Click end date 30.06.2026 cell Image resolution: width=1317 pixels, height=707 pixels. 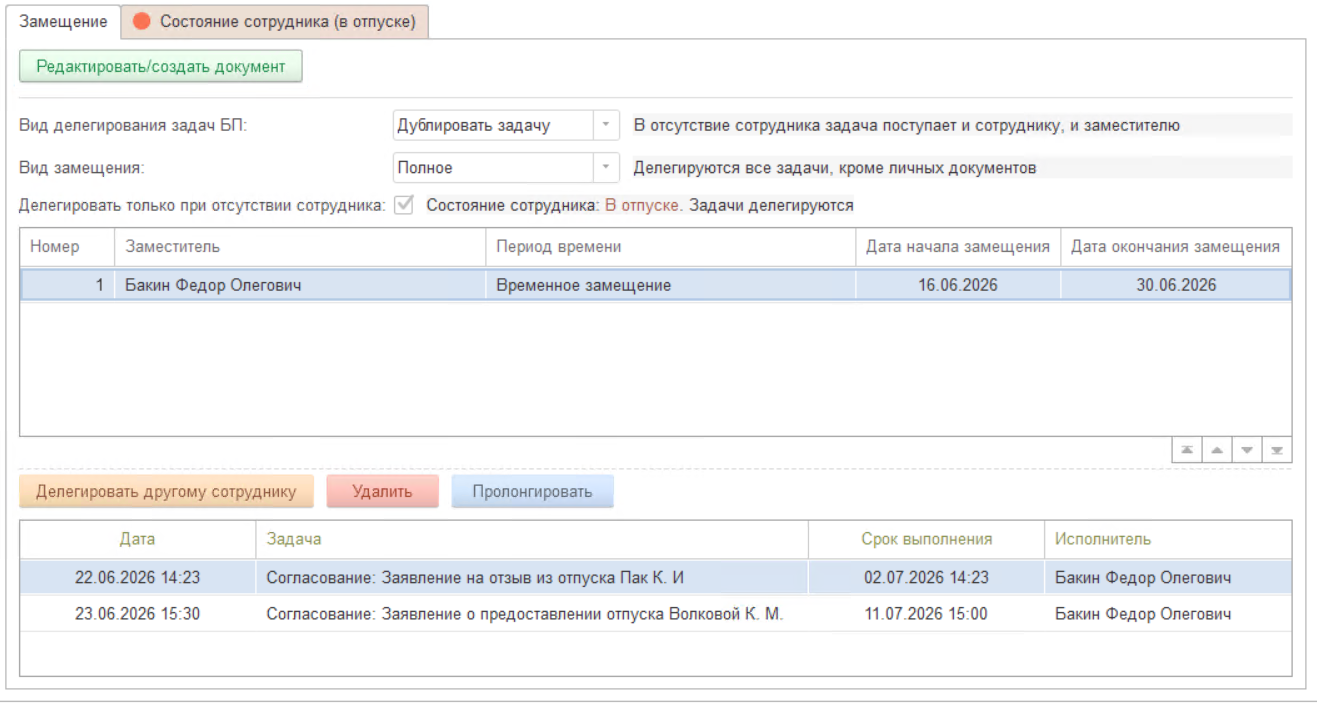click(1176, 285)
